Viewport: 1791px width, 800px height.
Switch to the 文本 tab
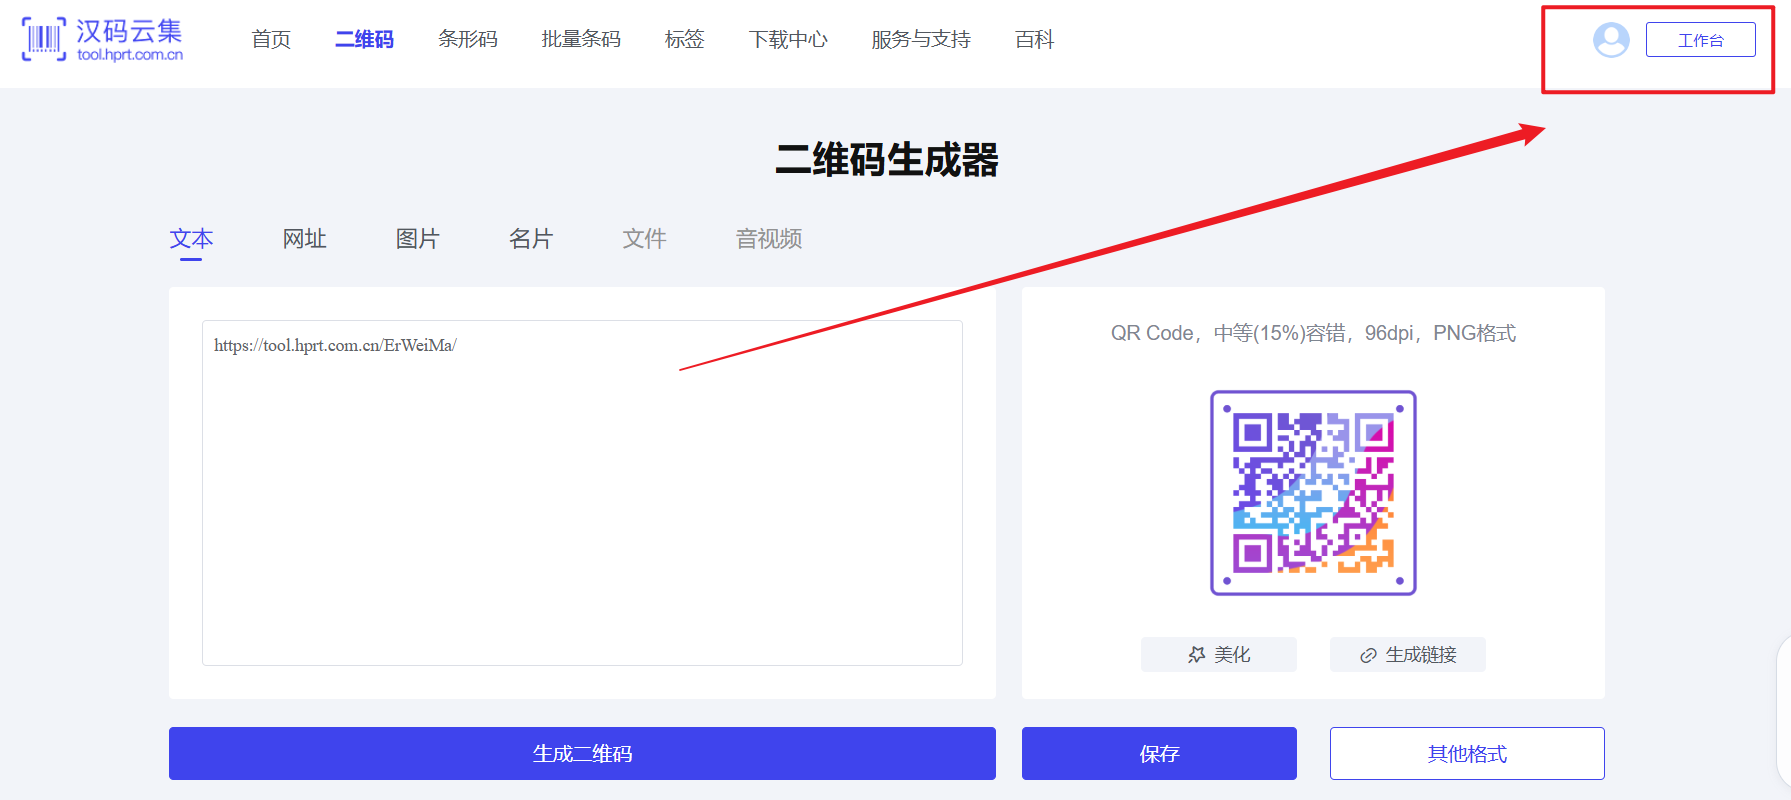click(191, 239)
